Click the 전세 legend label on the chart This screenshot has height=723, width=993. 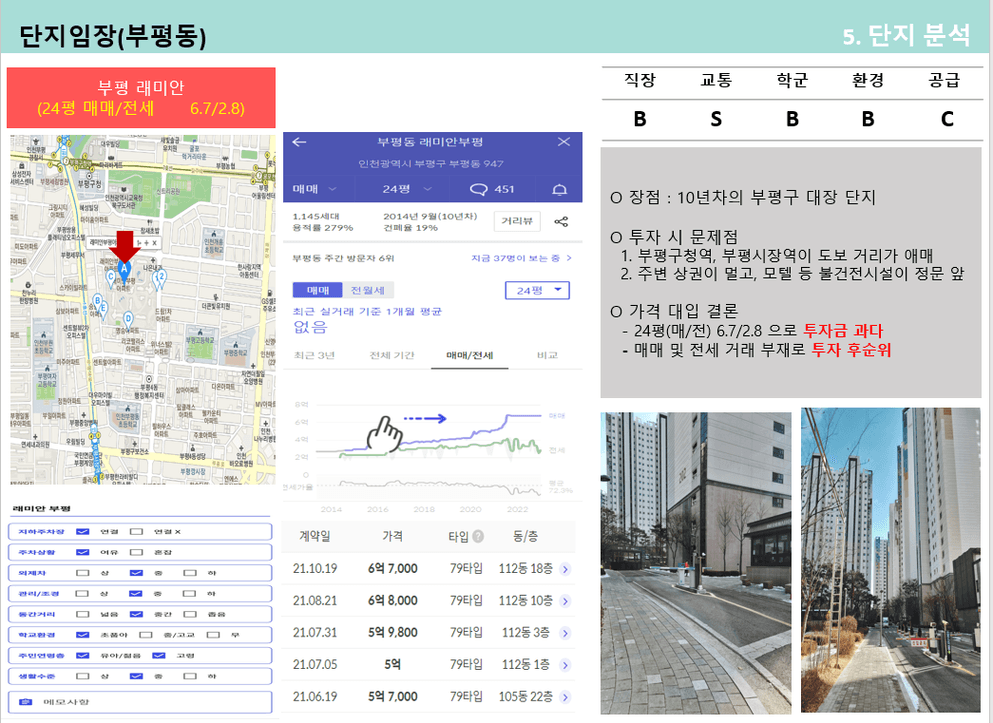tap(557, 450)
